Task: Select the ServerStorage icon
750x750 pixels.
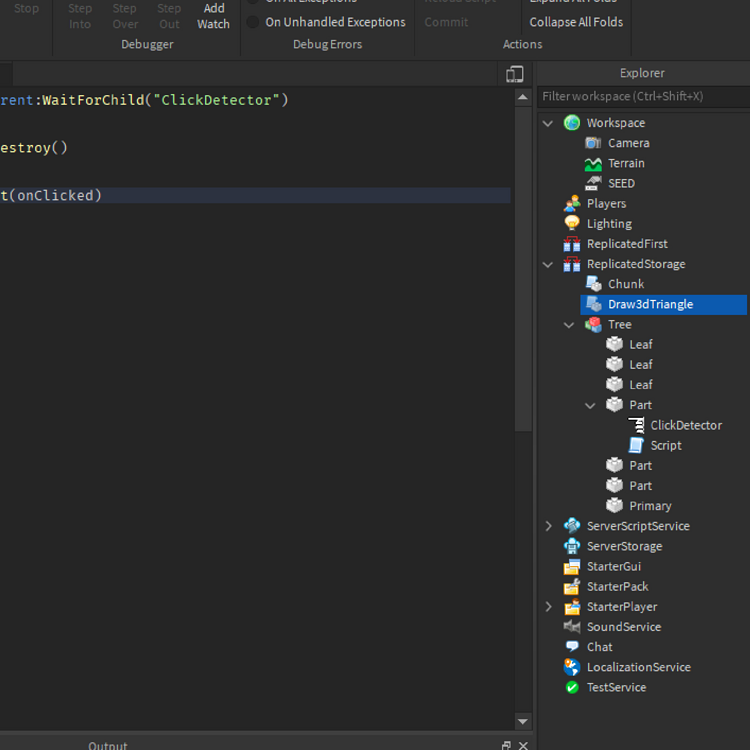Action: (572, 546)
